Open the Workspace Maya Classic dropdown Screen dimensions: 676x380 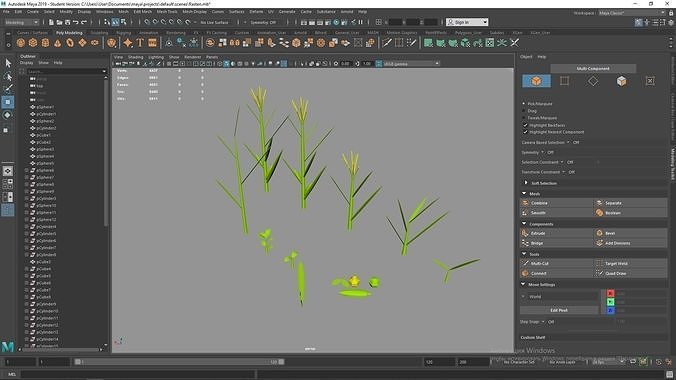pyautogui.click(x=632, y=13)
